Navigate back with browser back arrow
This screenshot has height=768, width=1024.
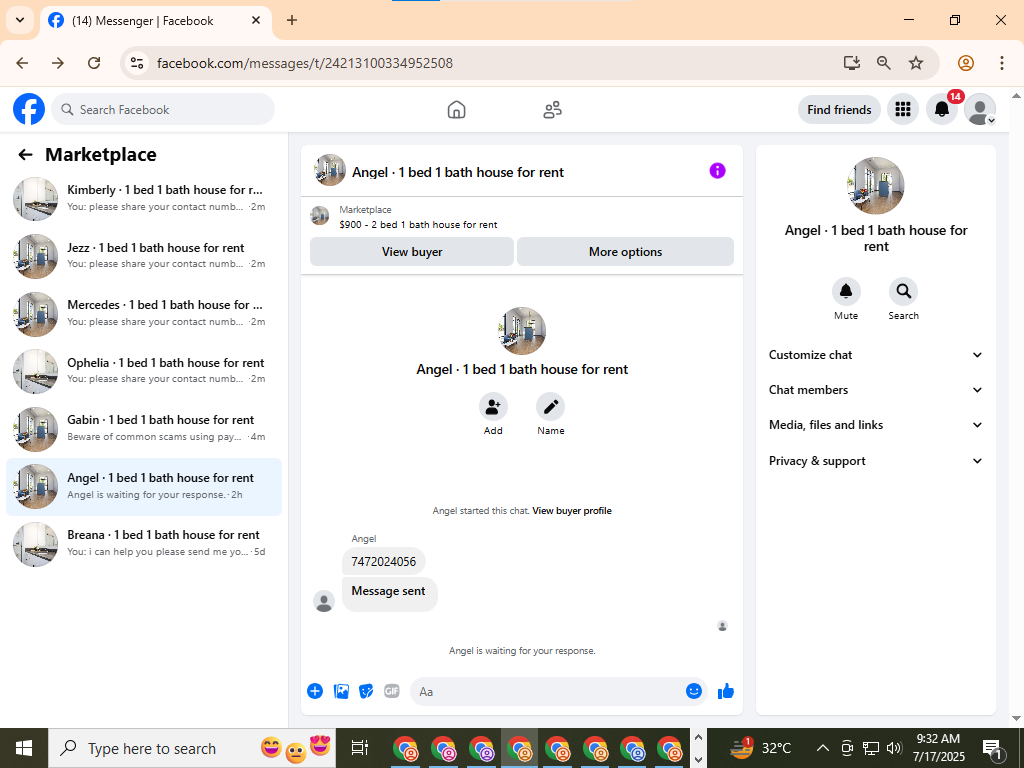(22, 63)
